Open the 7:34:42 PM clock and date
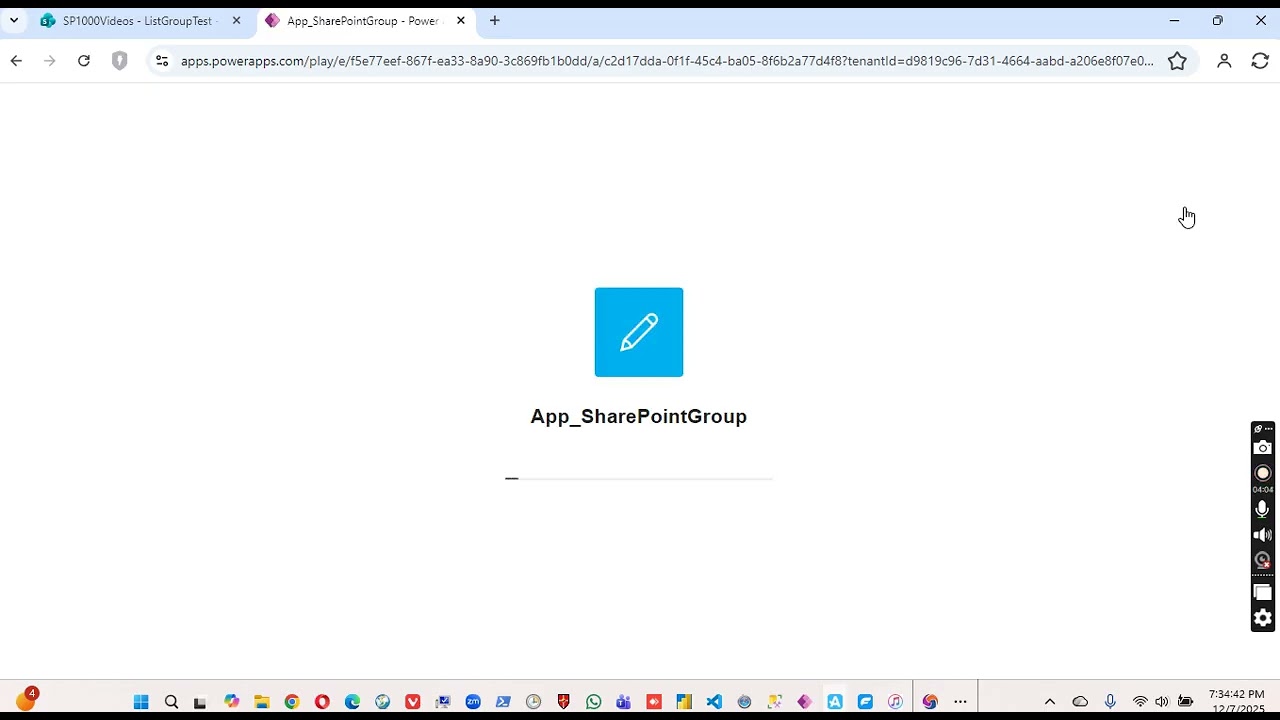Image resolution: width=1280 pixels, height=720 pixels. tap(1237, 701)
